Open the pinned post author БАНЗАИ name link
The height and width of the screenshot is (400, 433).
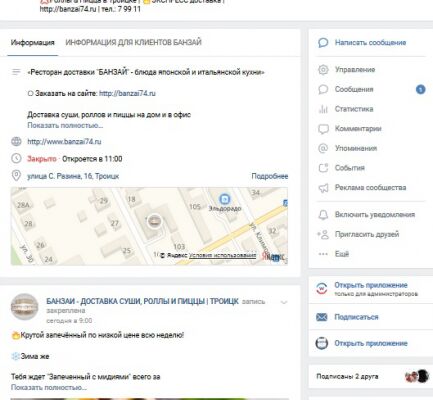click(142, 301)
